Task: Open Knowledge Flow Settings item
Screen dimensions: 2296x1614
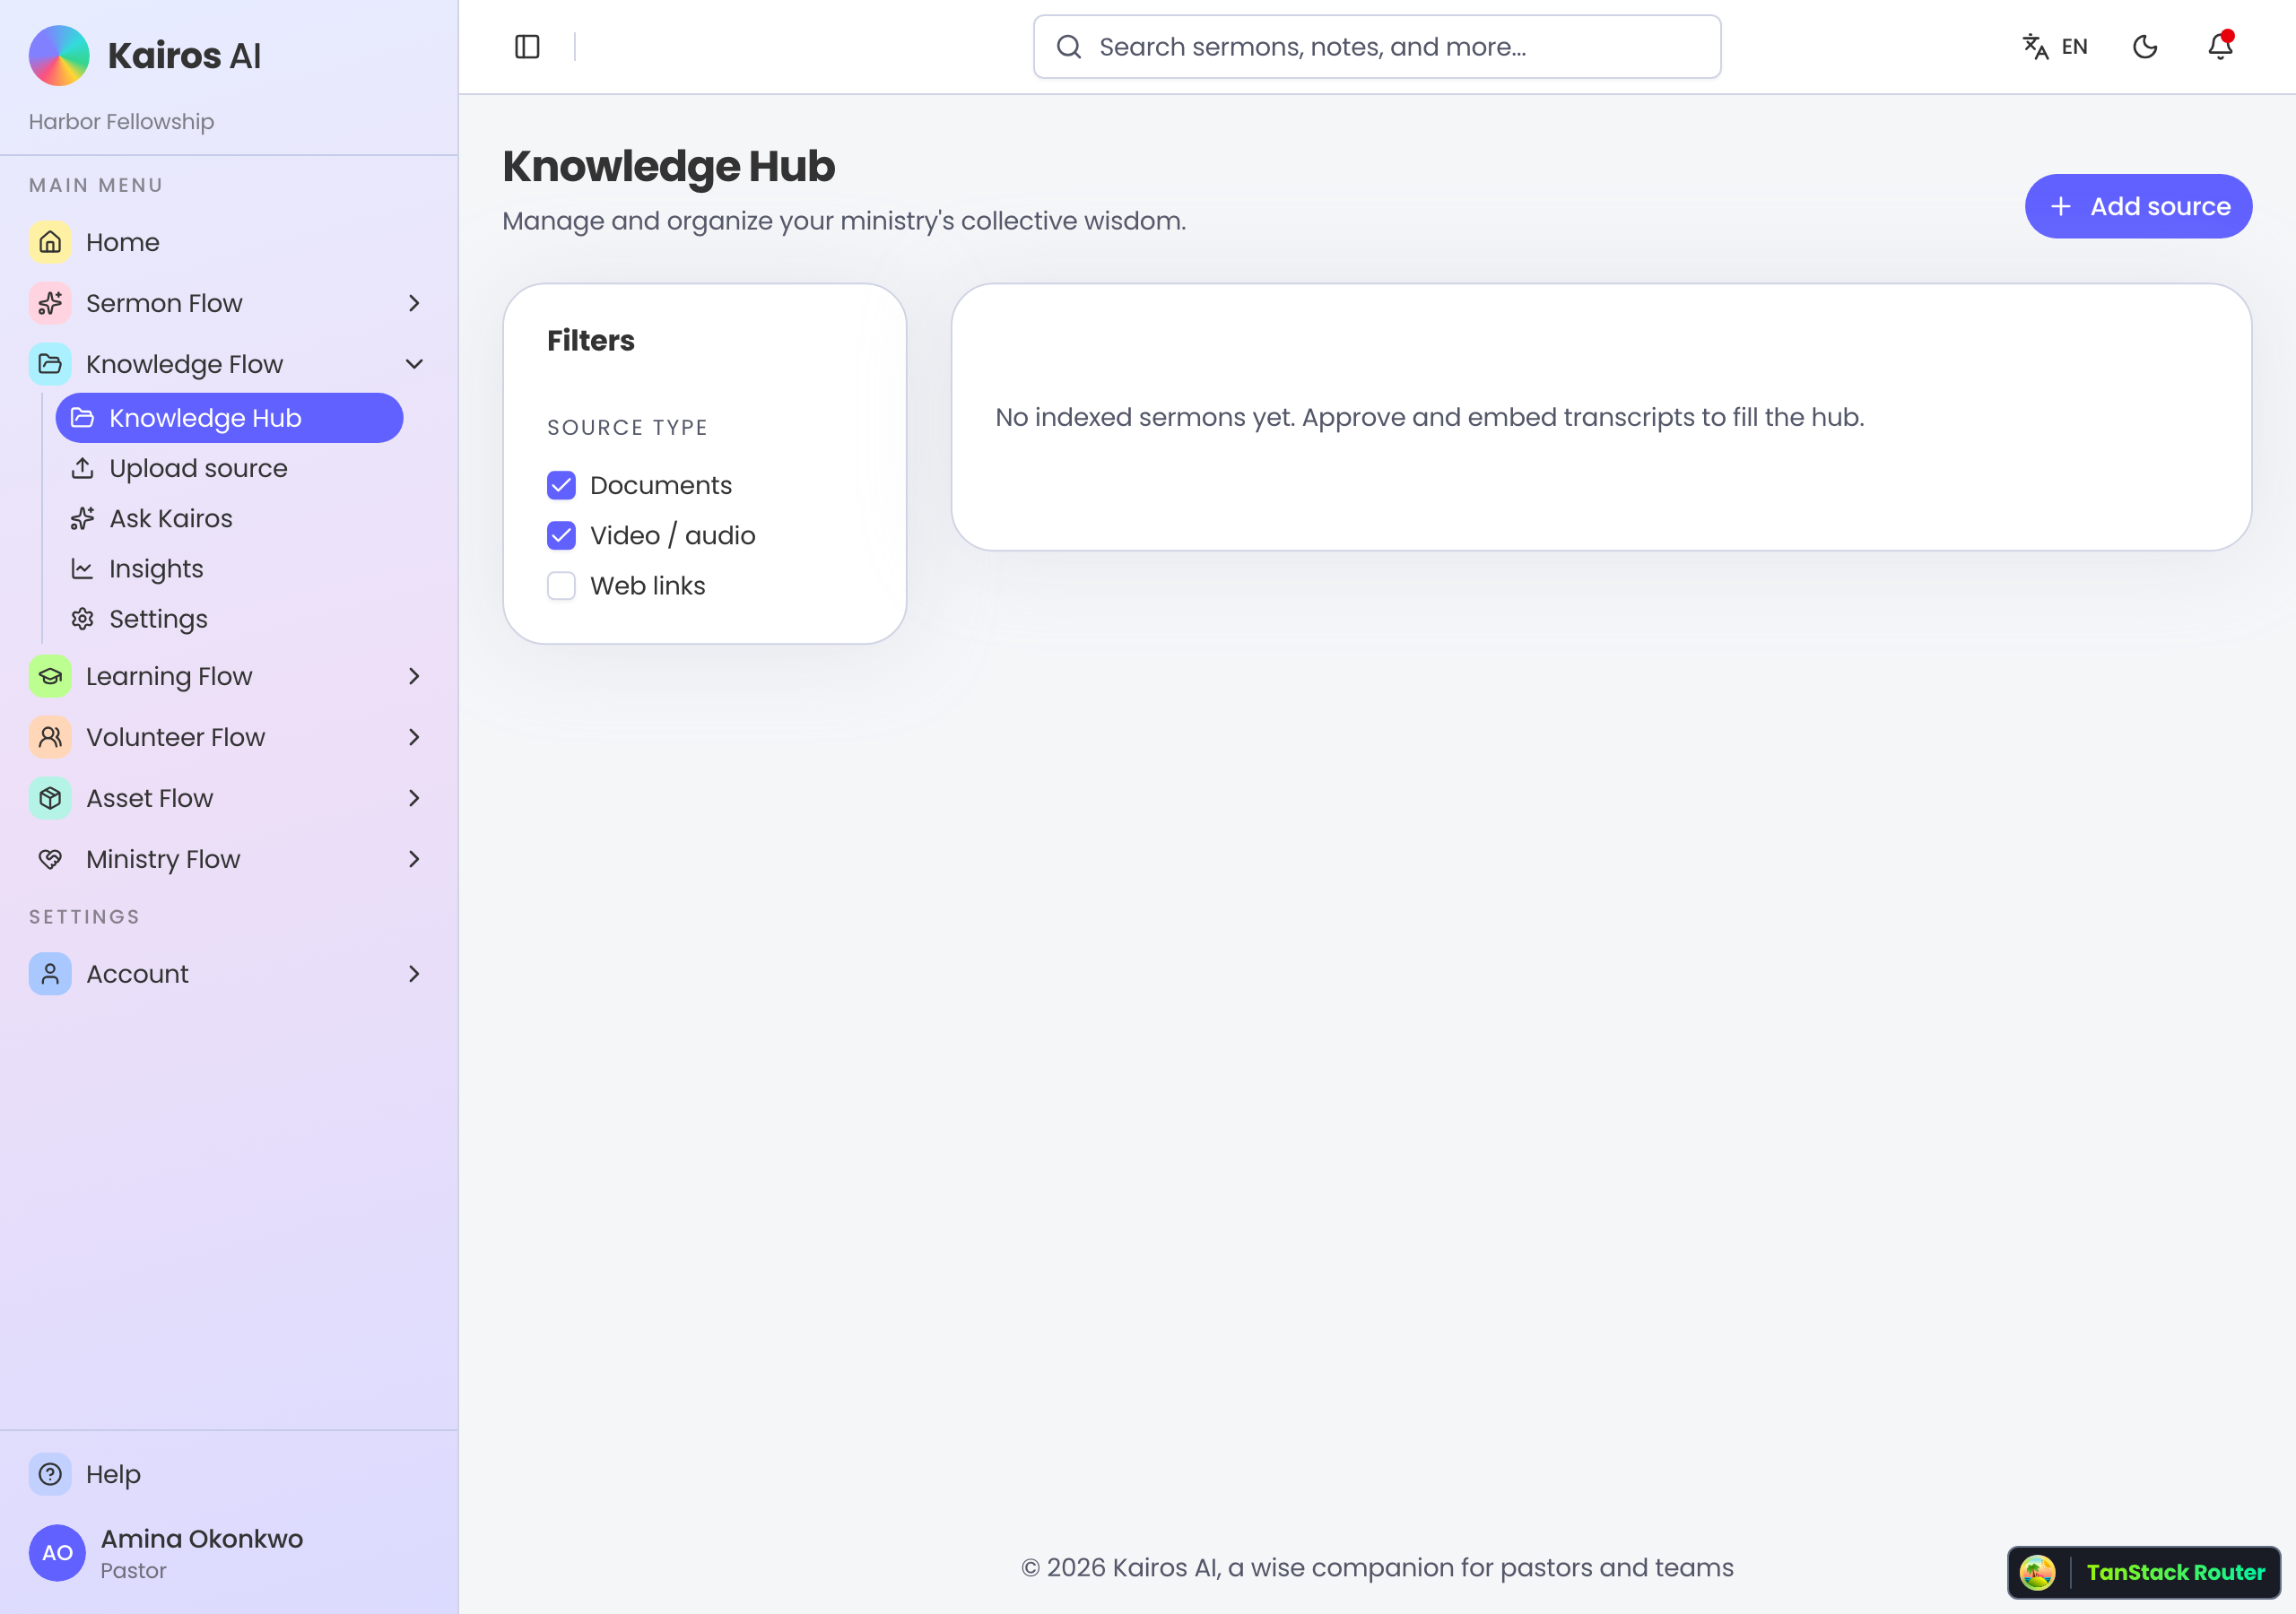Action: (229, 619)
